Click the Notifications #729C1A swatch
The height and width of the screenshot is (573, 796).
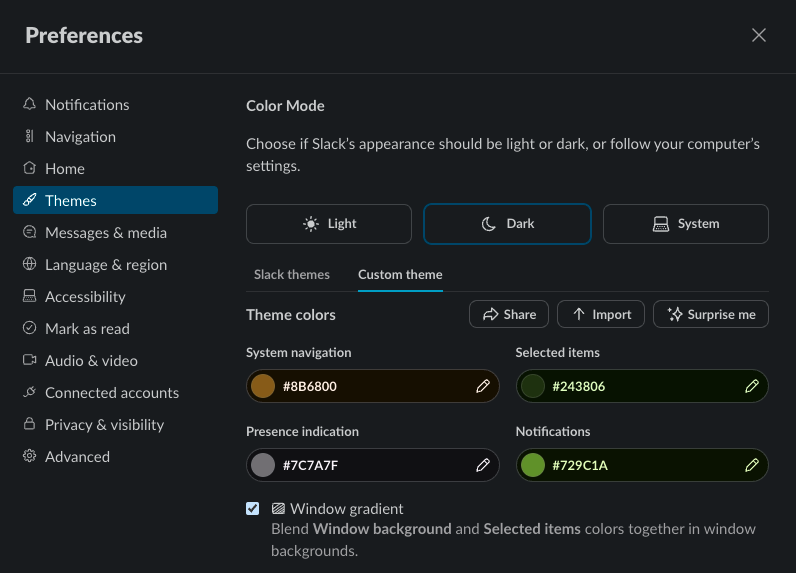click(533, 465)
